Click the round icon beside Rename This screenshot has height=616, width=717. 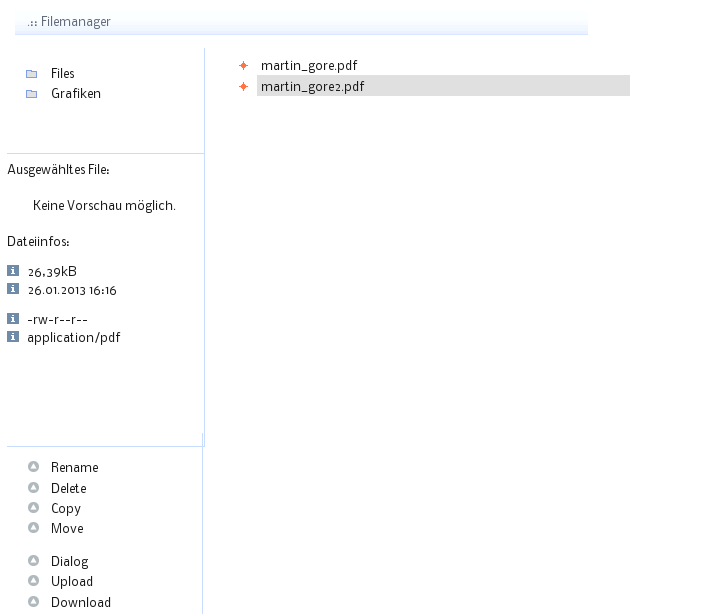tap(33, 466)
